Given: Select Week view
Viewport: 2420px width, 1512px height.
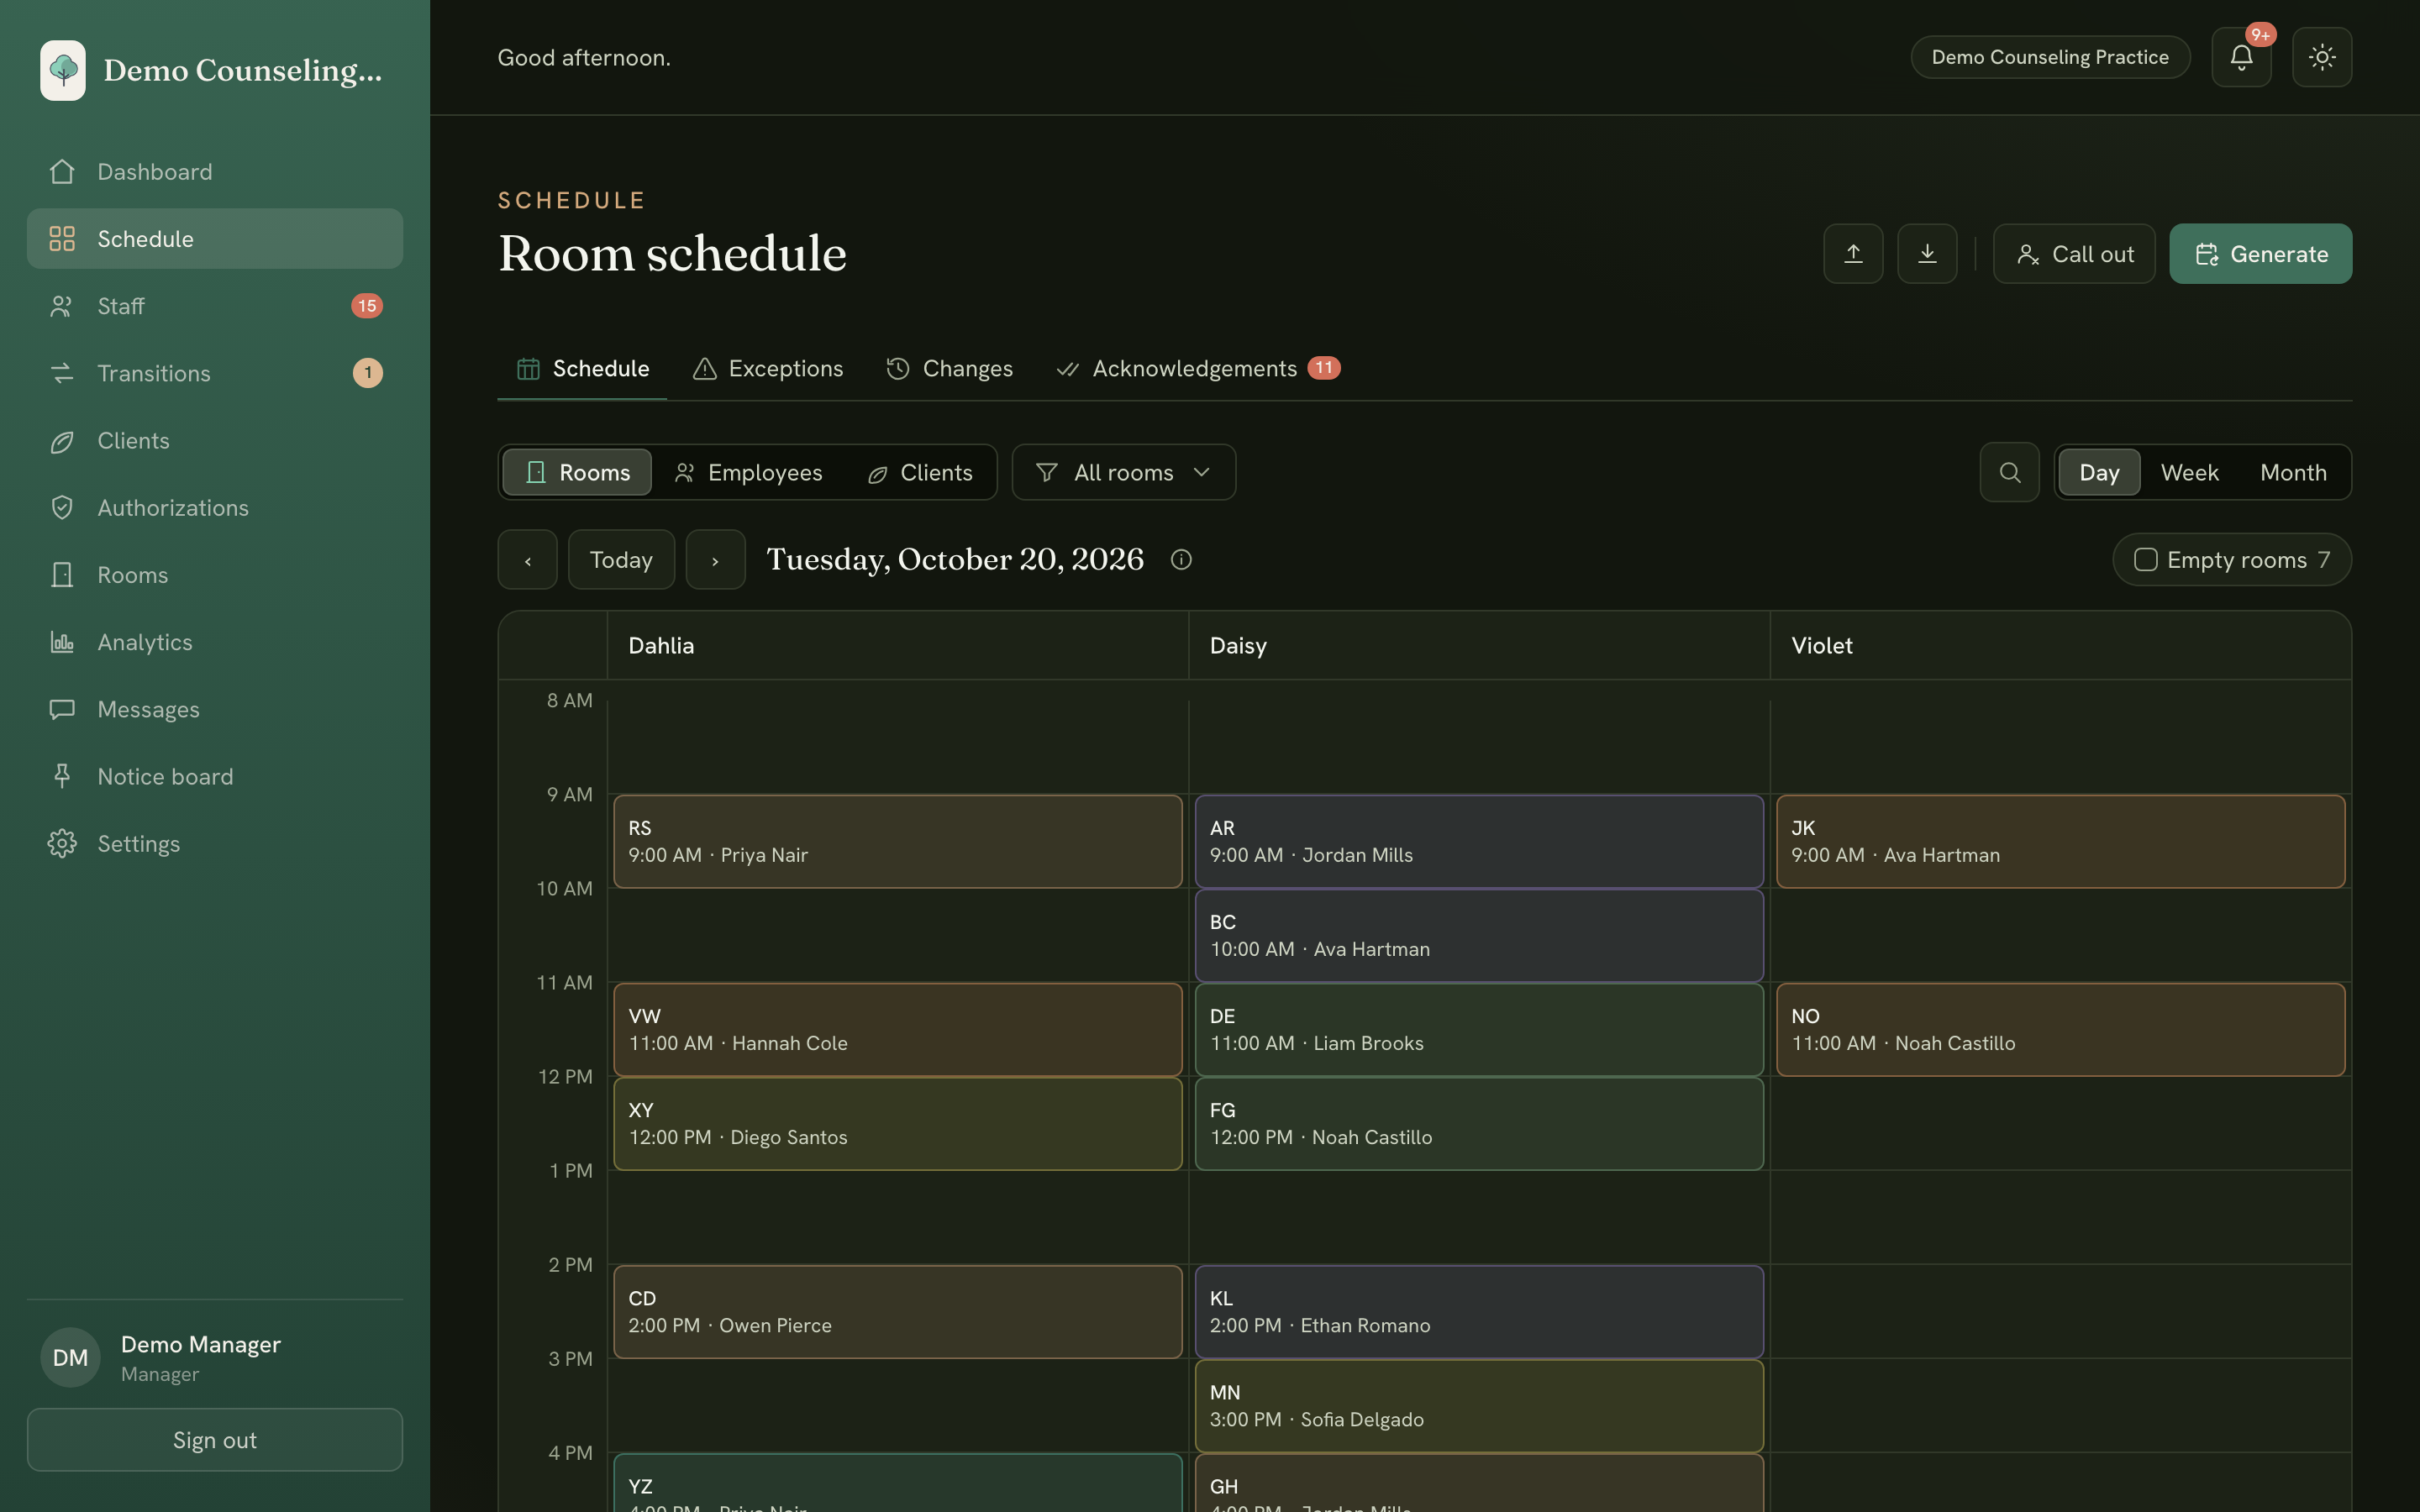Looking at the screenshot, I should (2189, 472).
